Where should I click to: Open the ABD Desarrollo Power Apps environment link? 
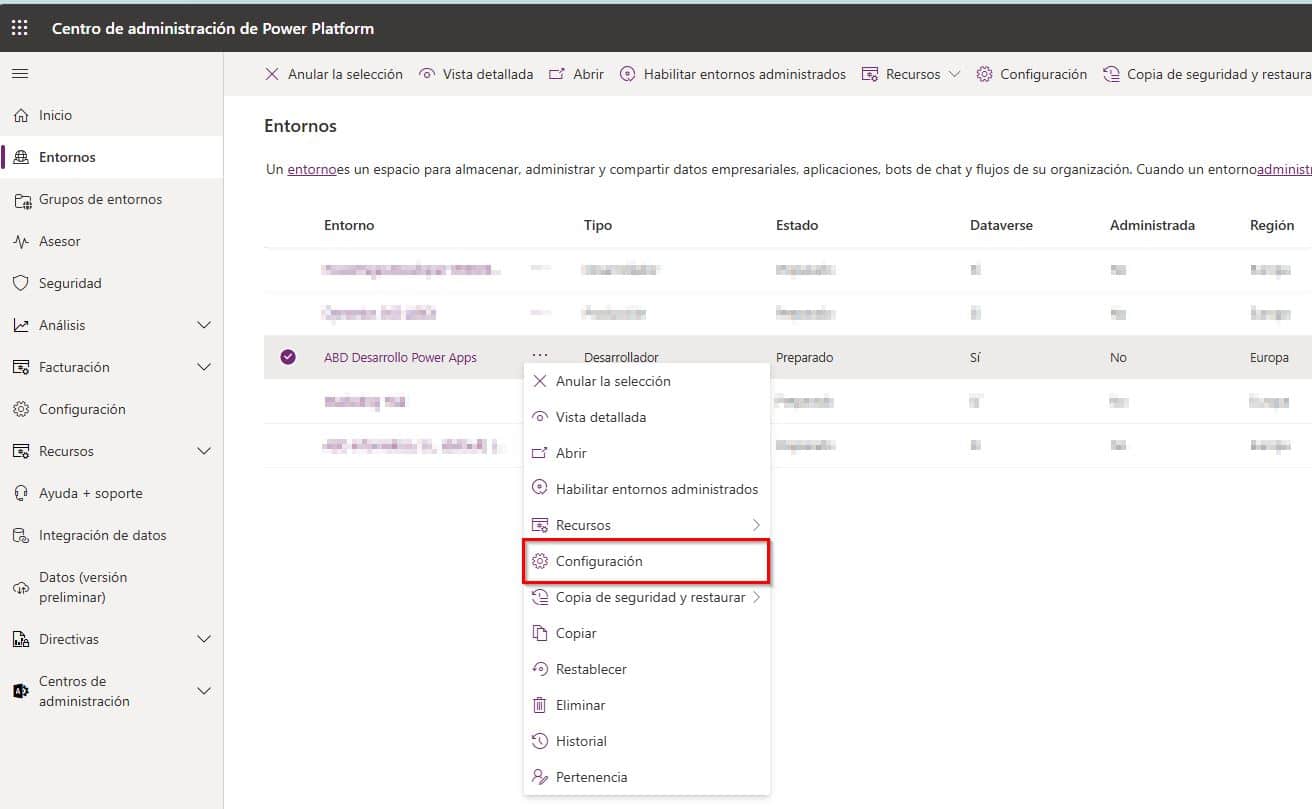400,357
